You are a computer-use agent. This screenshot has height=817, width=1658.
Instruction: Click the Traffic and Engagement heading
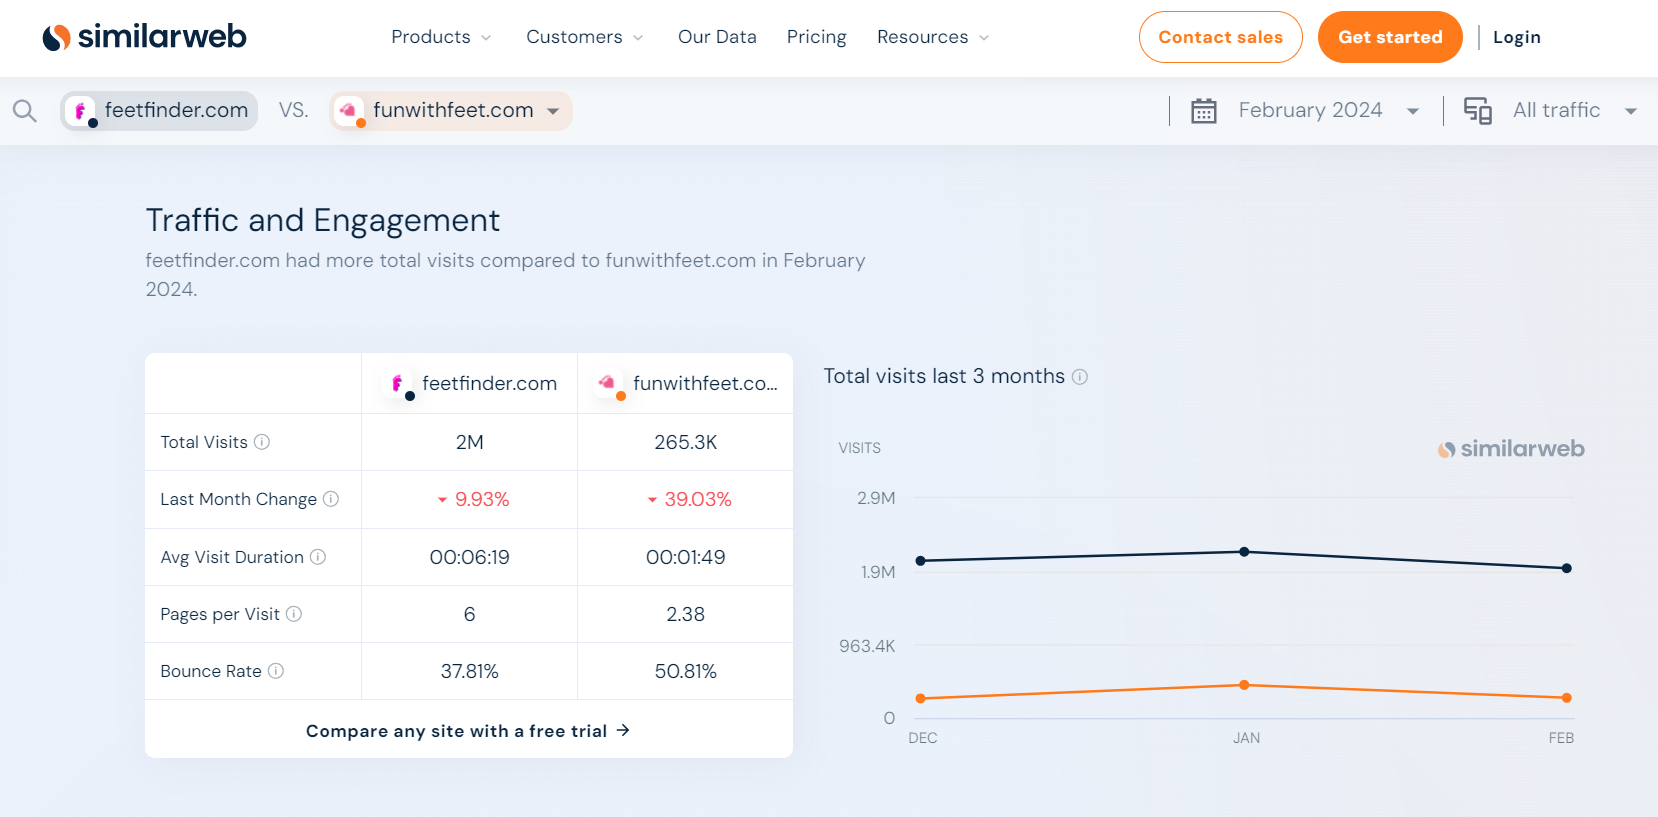pyautogui.click(x=323, y=220)
